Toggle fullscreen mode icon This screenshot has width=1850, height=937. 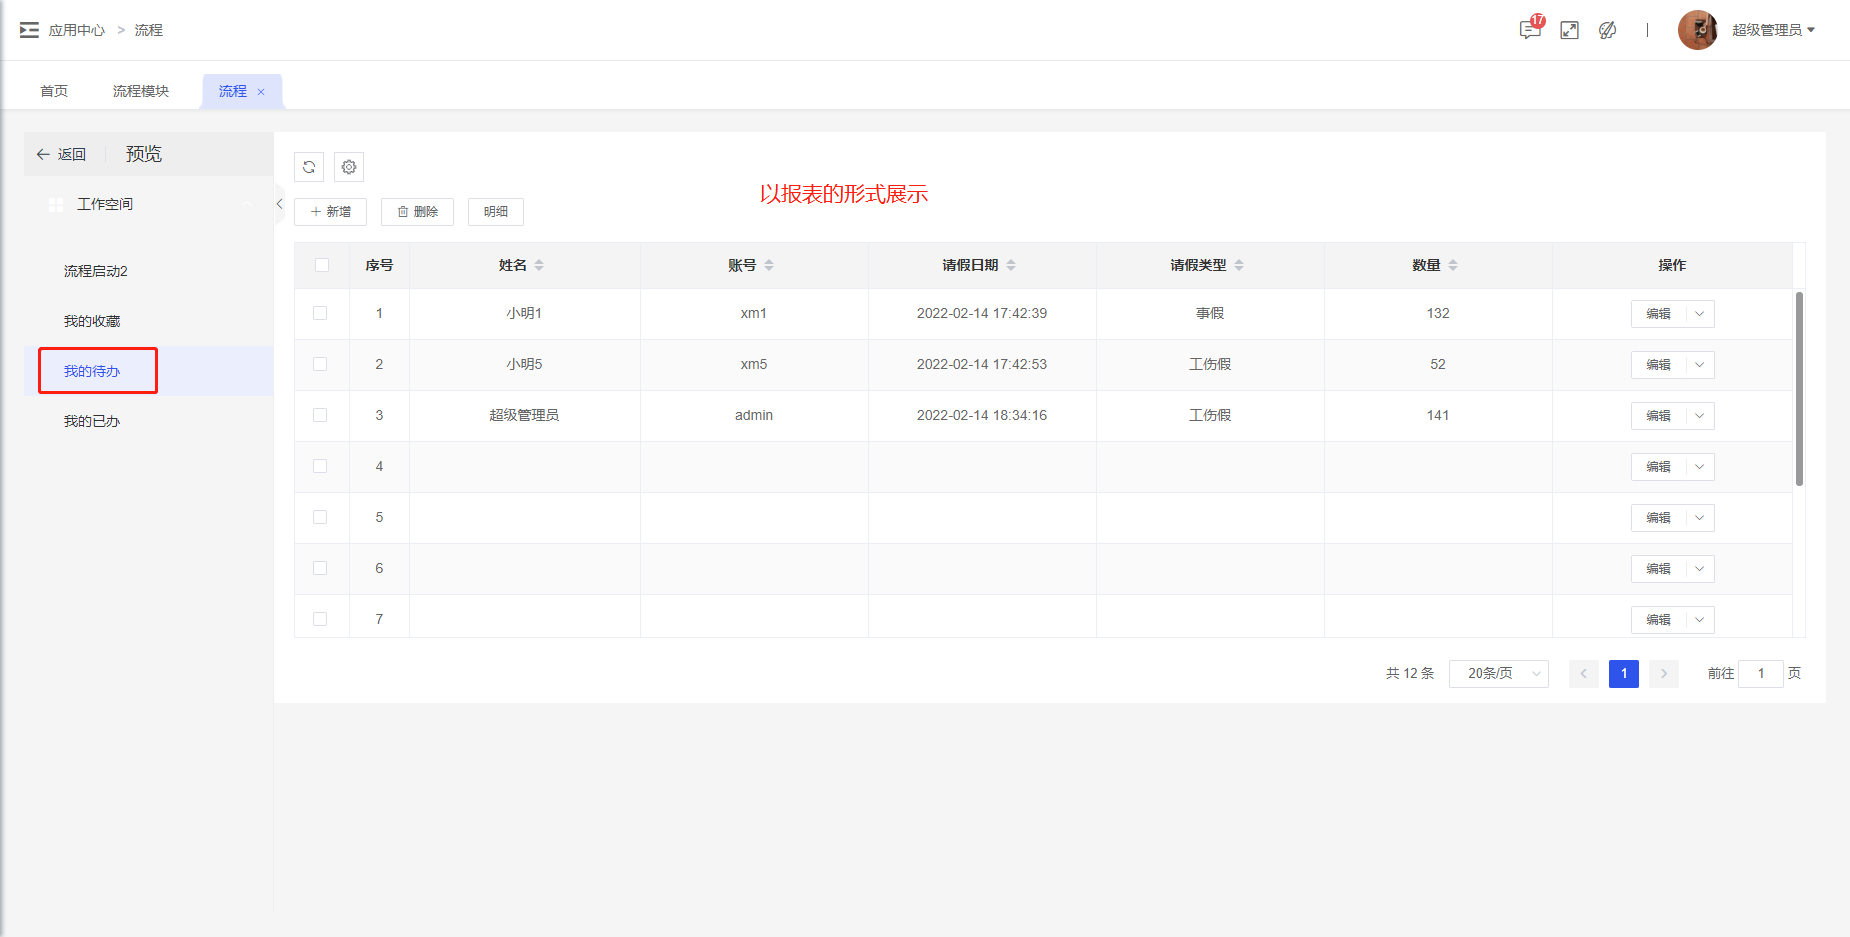click(x=1570, y=30)
